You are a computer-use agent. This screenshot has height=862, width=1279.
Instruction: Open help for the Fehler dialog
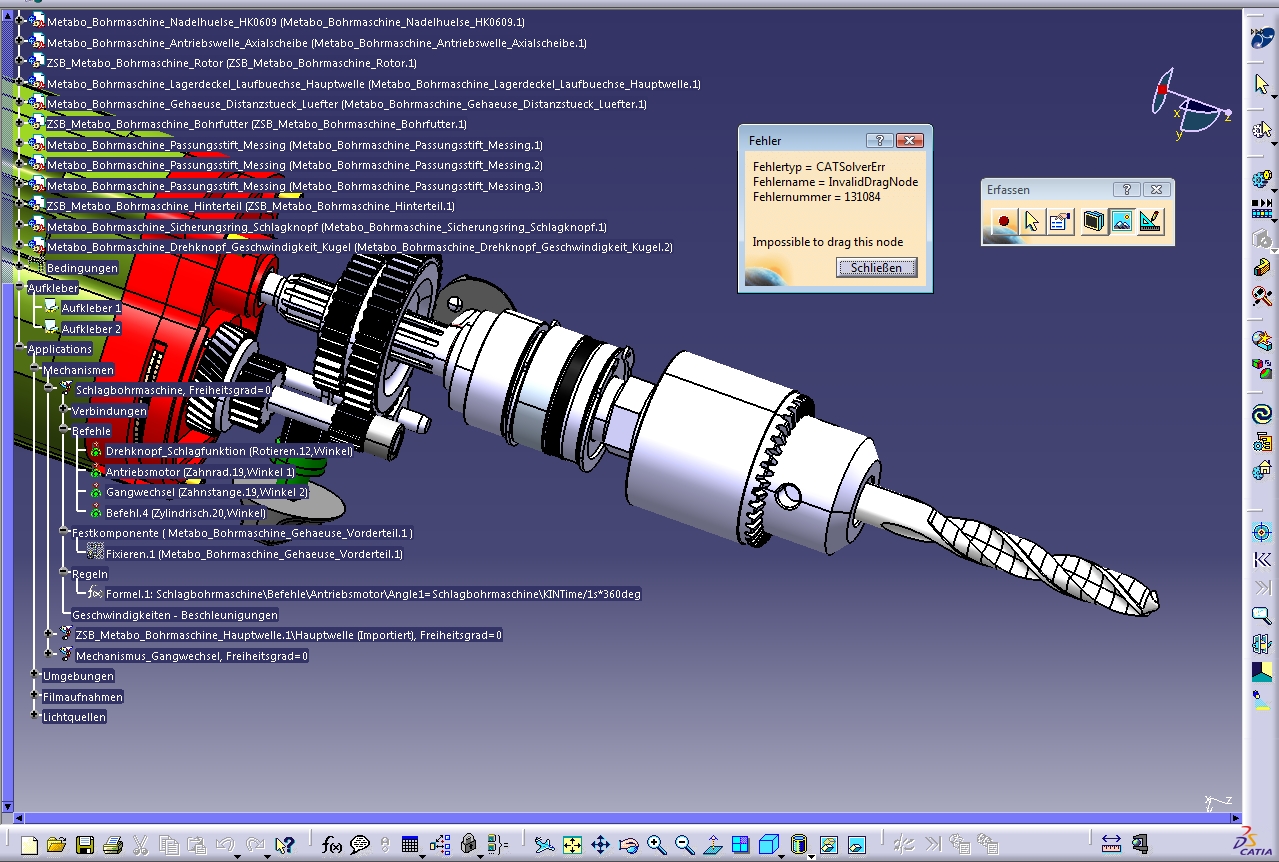pos(878,141)
